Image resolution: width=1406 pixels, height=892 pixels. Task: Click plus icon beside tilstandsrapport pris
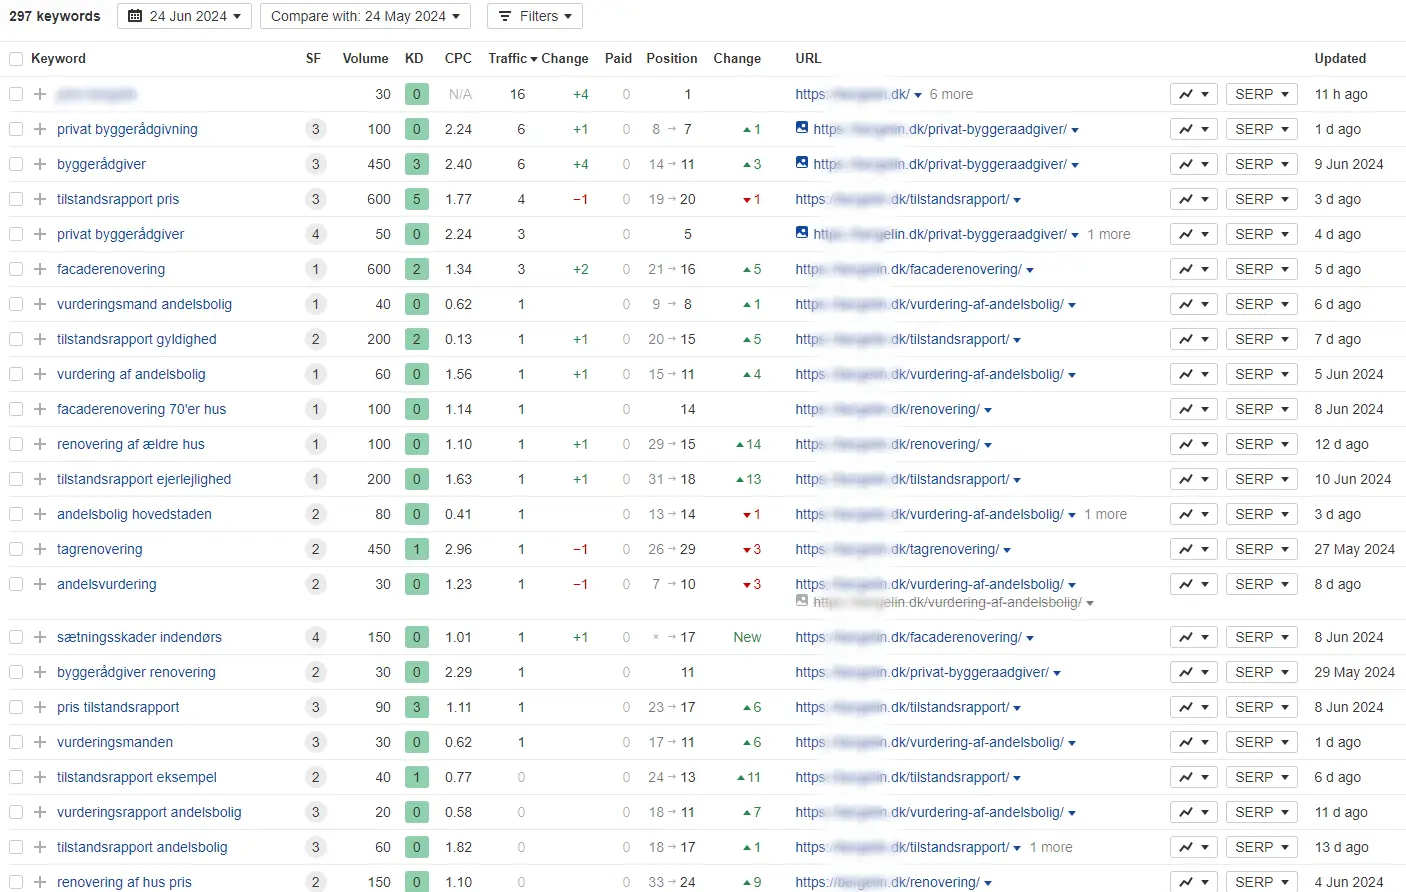40,199
